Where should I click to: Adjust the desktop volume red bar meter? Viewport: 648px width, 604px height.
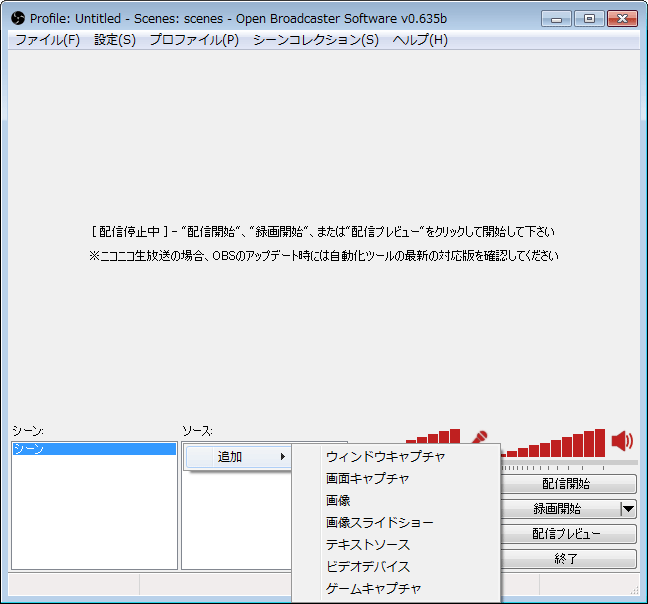coord(553,443)
